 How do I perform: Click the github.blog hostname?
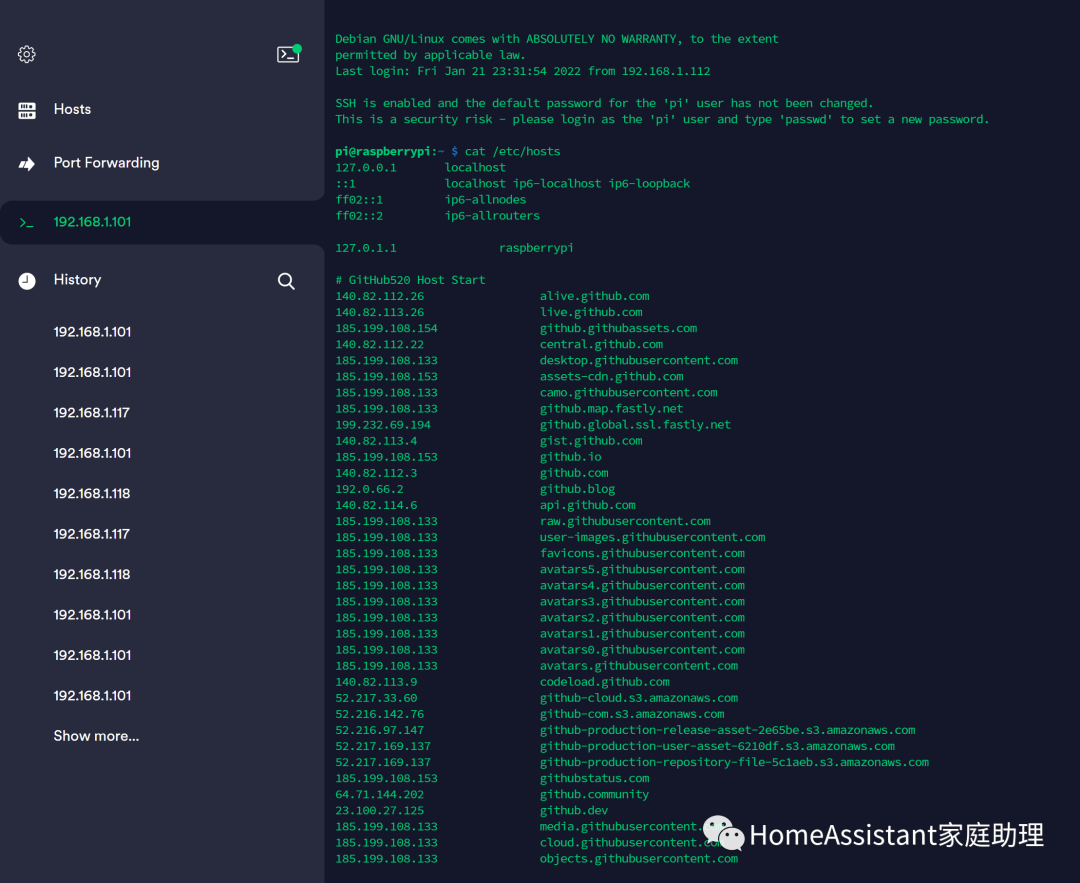(578, 489)
